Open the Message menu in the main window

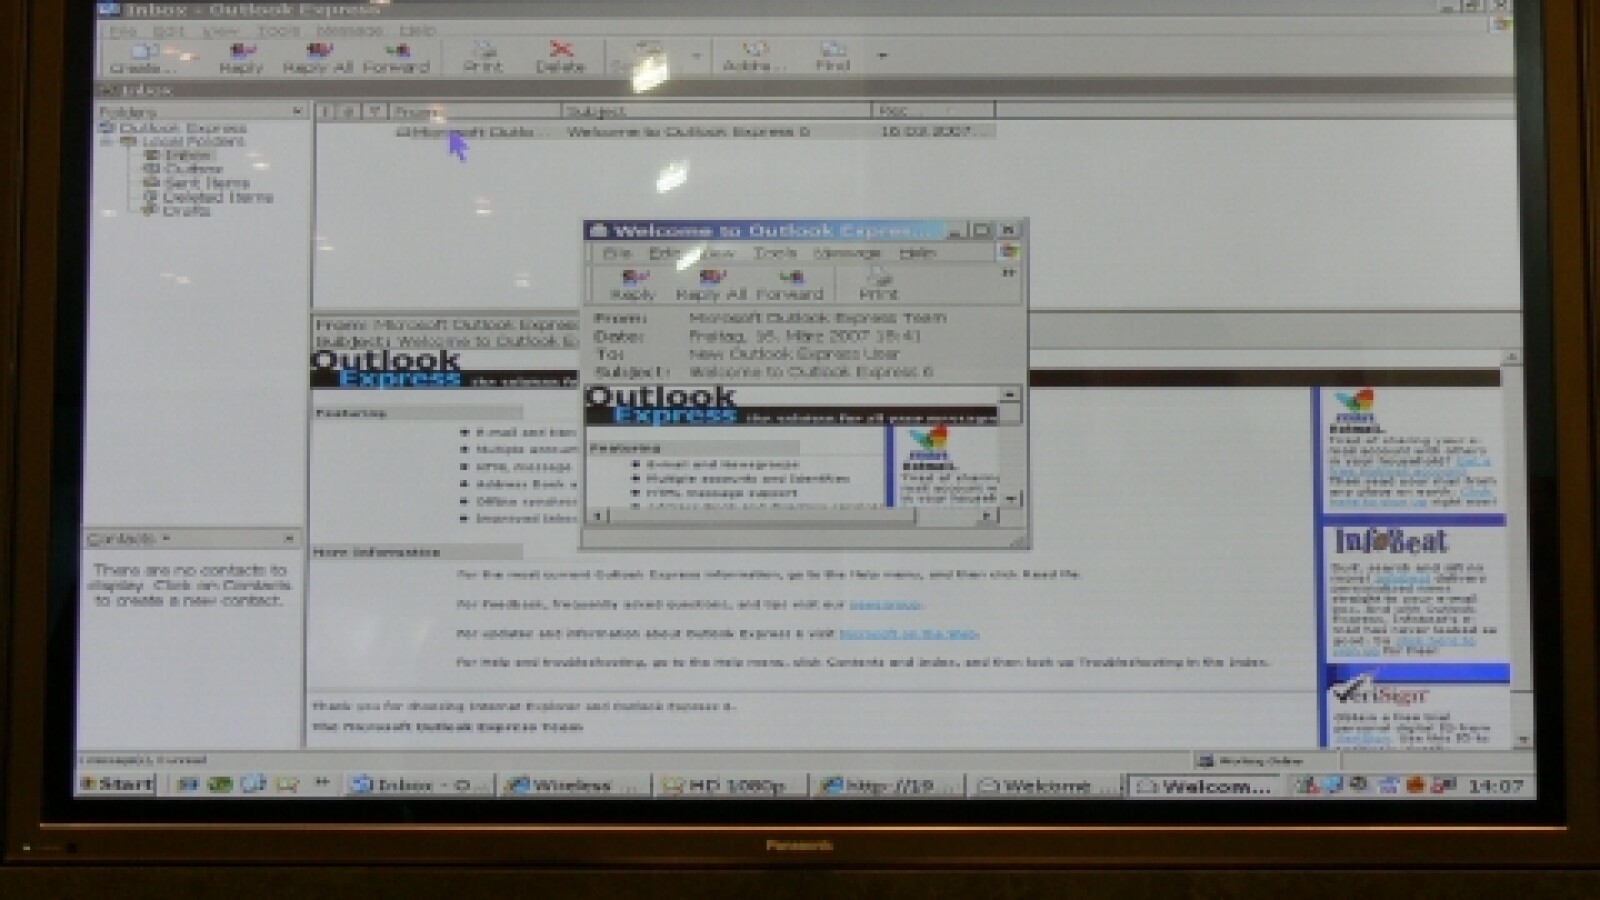point(349,31)
